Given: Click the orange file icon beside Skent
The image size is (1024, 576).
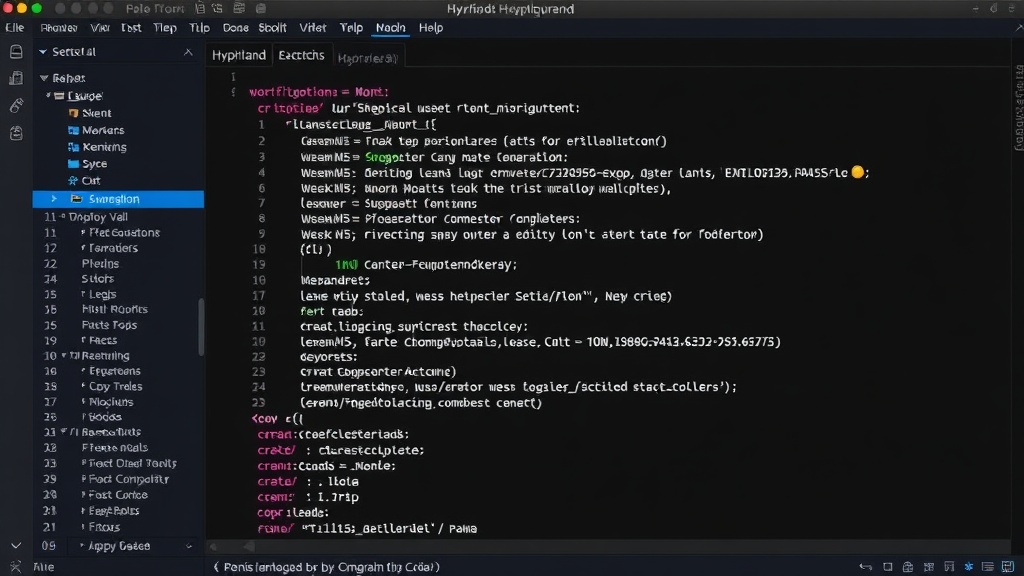Looking at the screenshot, I should [73, 113].
